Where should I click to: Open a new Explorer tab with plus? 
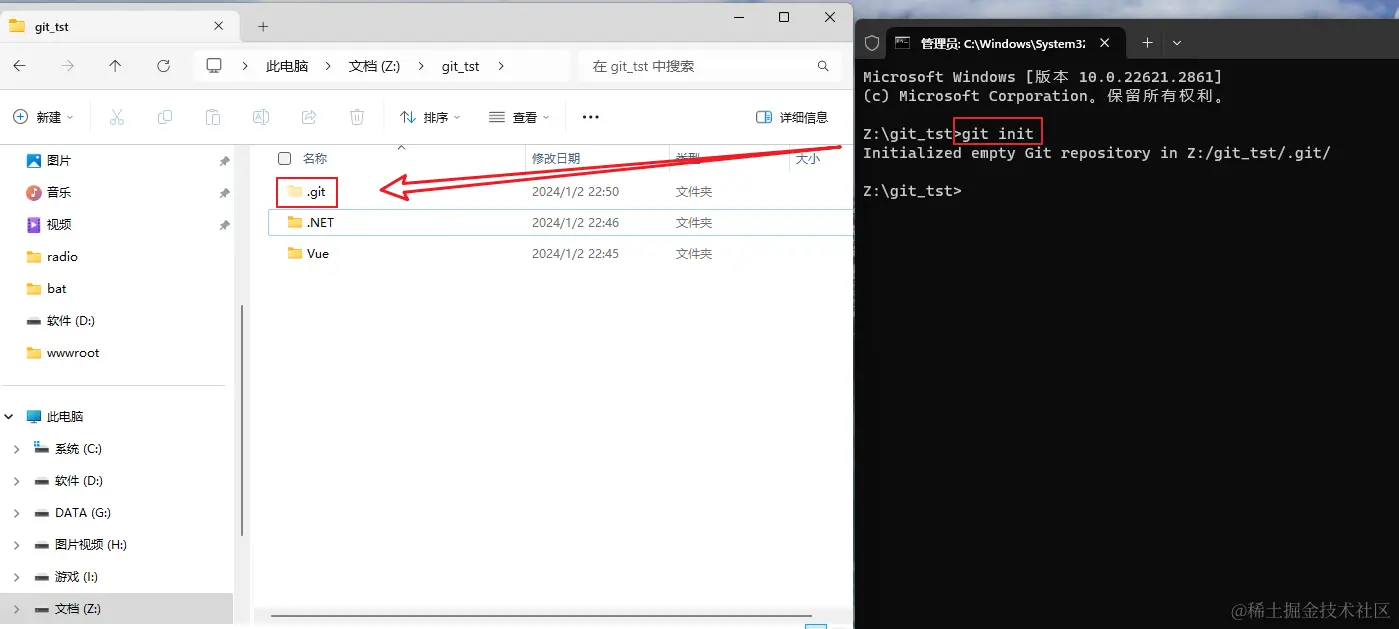point(263,26)
